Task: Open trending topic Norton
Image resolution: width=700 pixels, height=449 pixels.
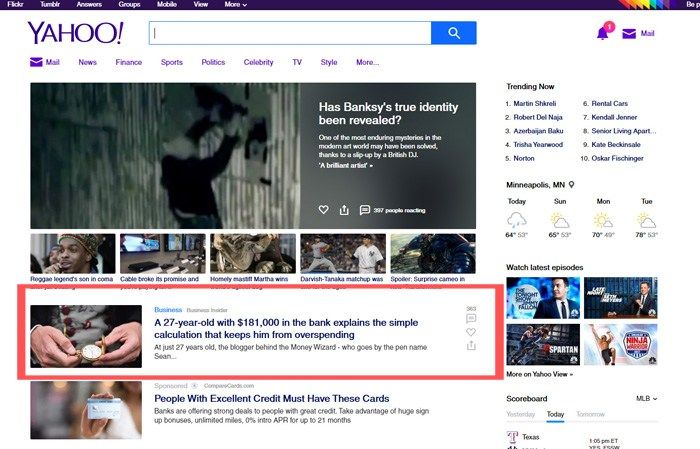Action: 524,158
